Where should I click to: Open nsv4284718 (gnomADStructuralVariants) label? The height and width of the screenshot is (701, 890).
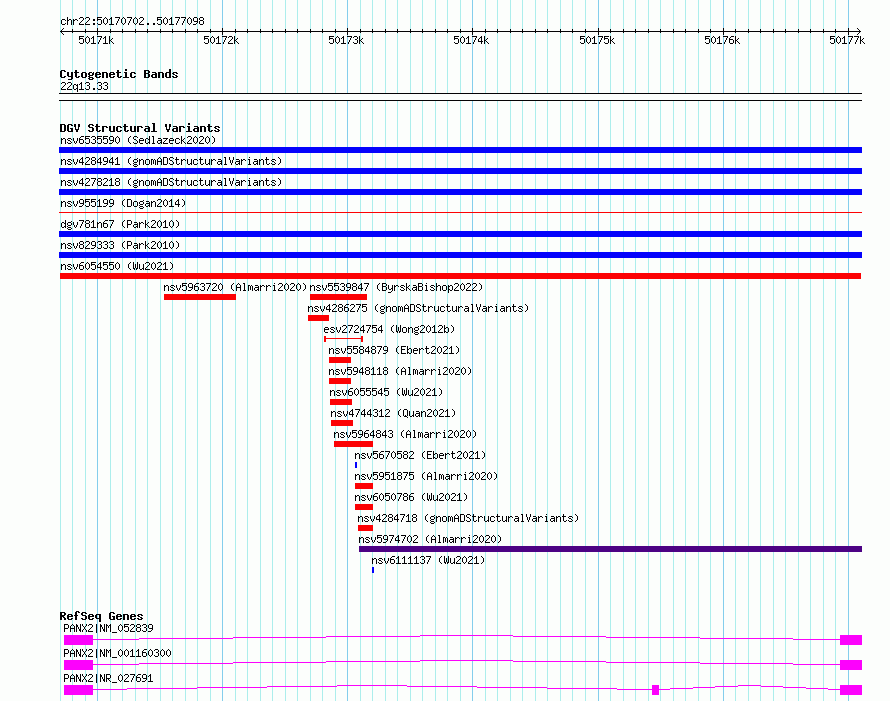pyautogui.click(x=468, y=518)
